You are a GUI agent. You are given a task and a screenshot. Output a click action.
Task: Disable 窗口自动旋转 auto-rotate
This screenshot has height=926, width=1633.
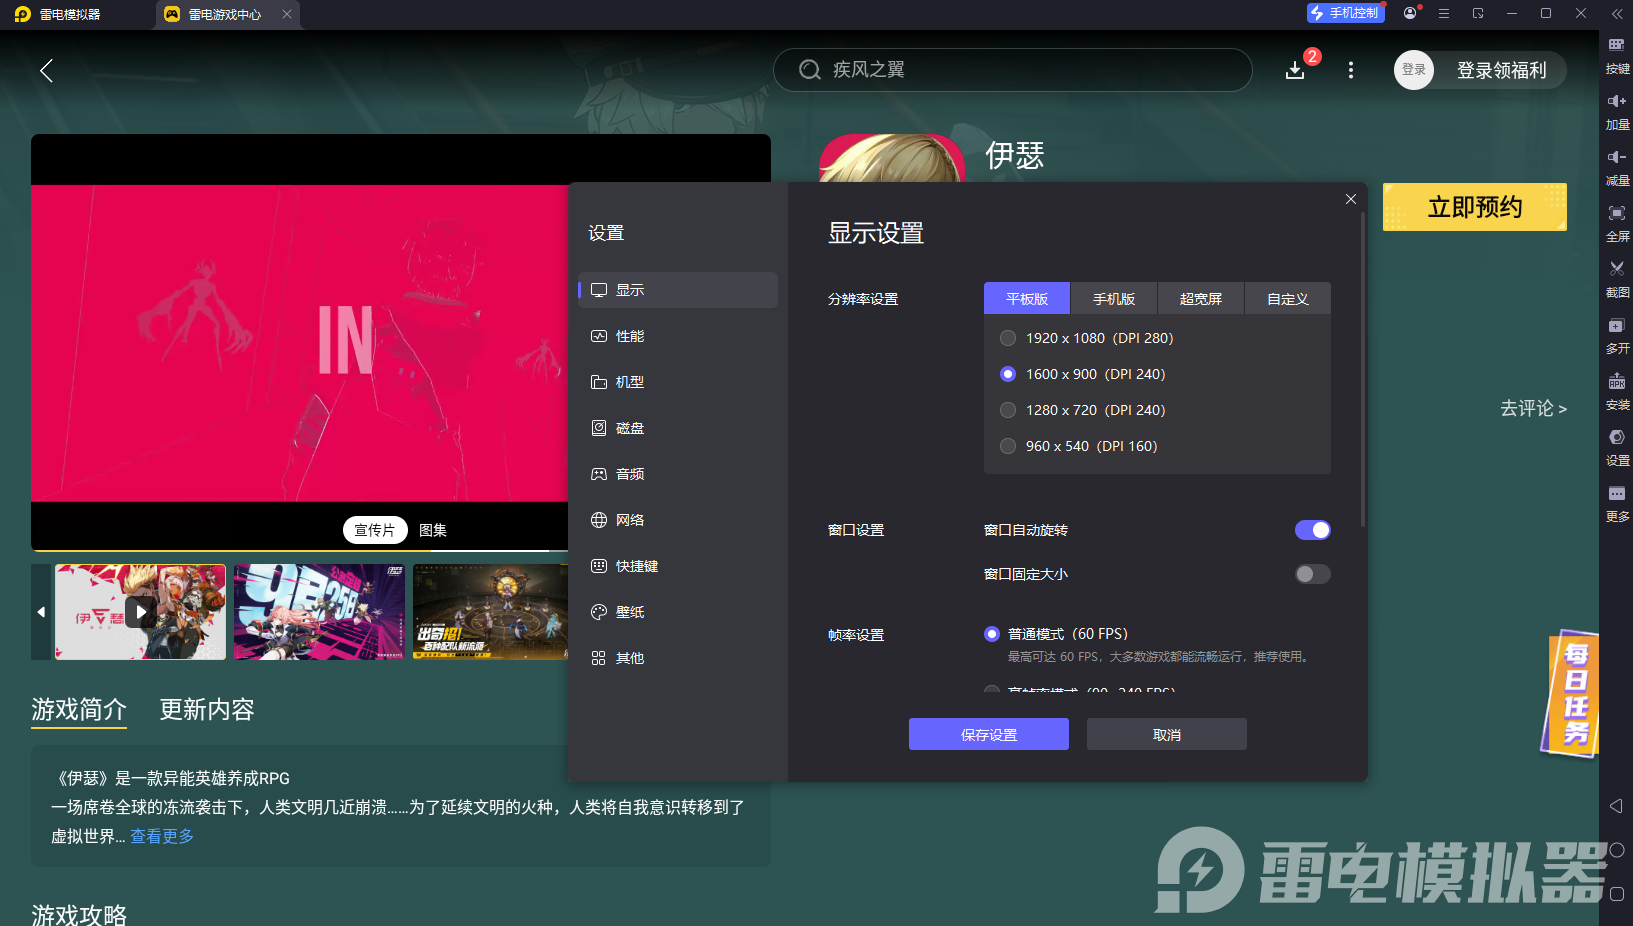[x=1312, y=530]
